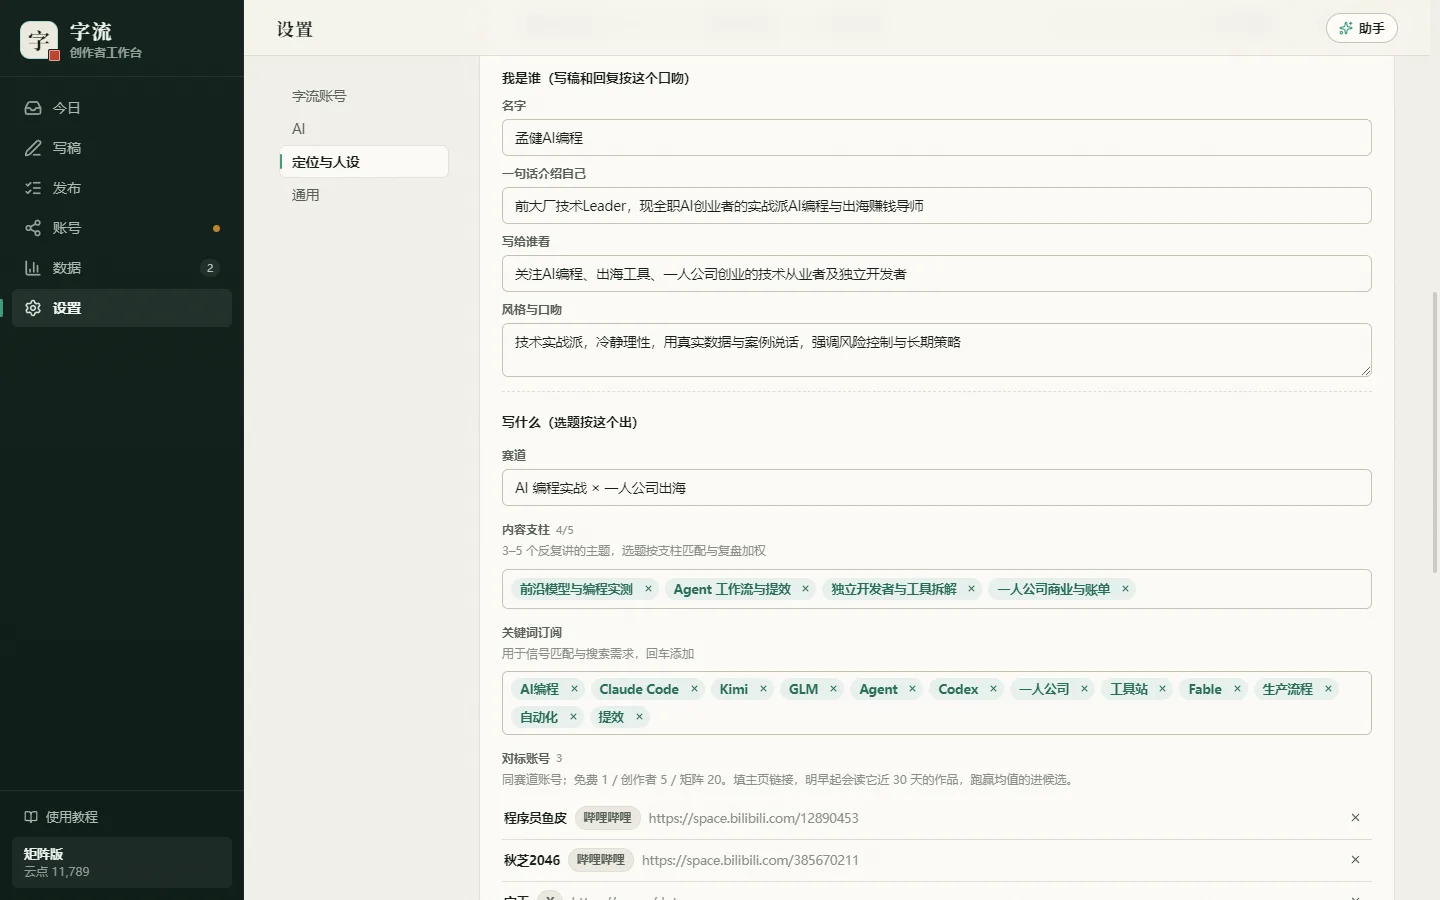Click the 风格与口吻 text area
The width and height of the screenshot is (1440, 900).
coord(936,350)
